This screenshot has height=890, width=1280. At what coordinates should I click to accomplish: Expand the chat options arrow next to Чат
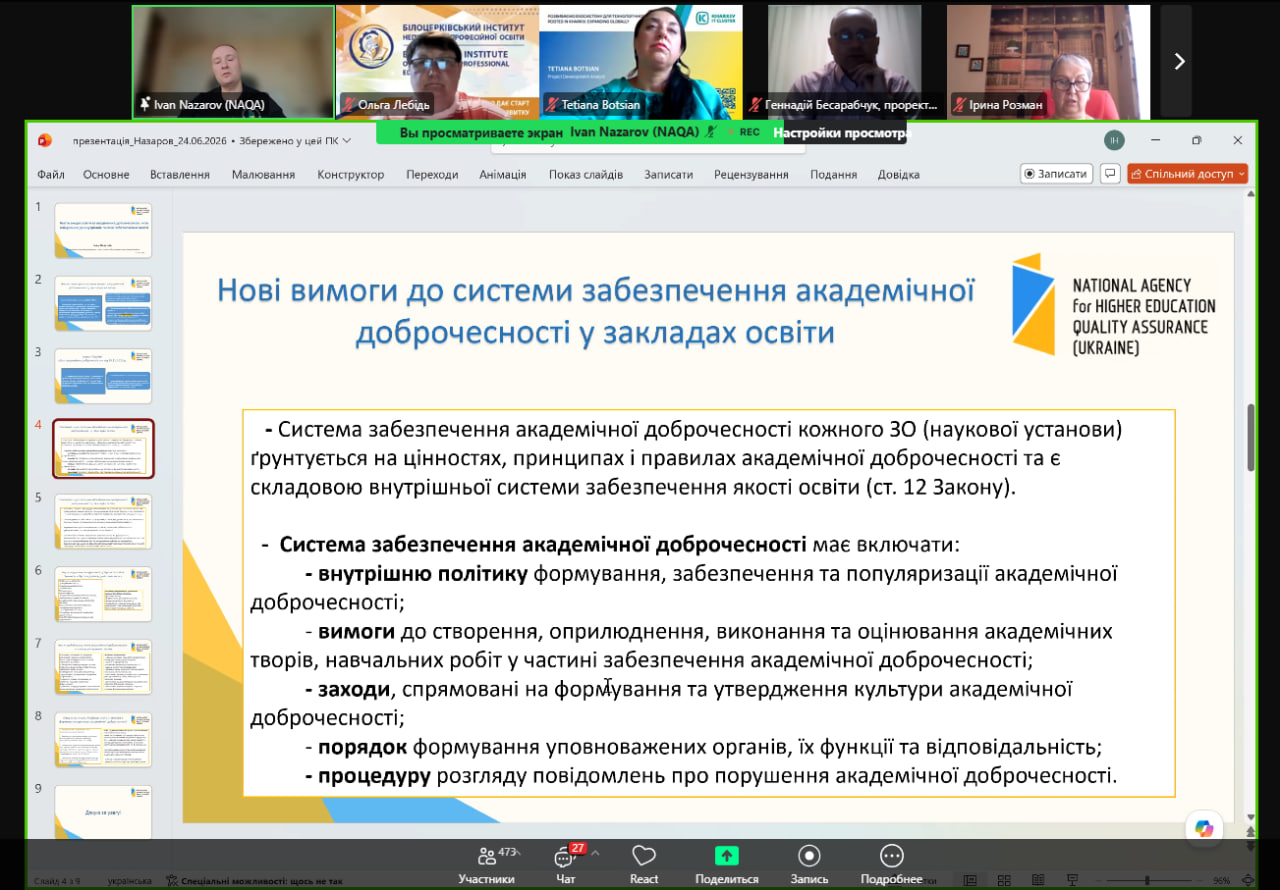point(595,853)
